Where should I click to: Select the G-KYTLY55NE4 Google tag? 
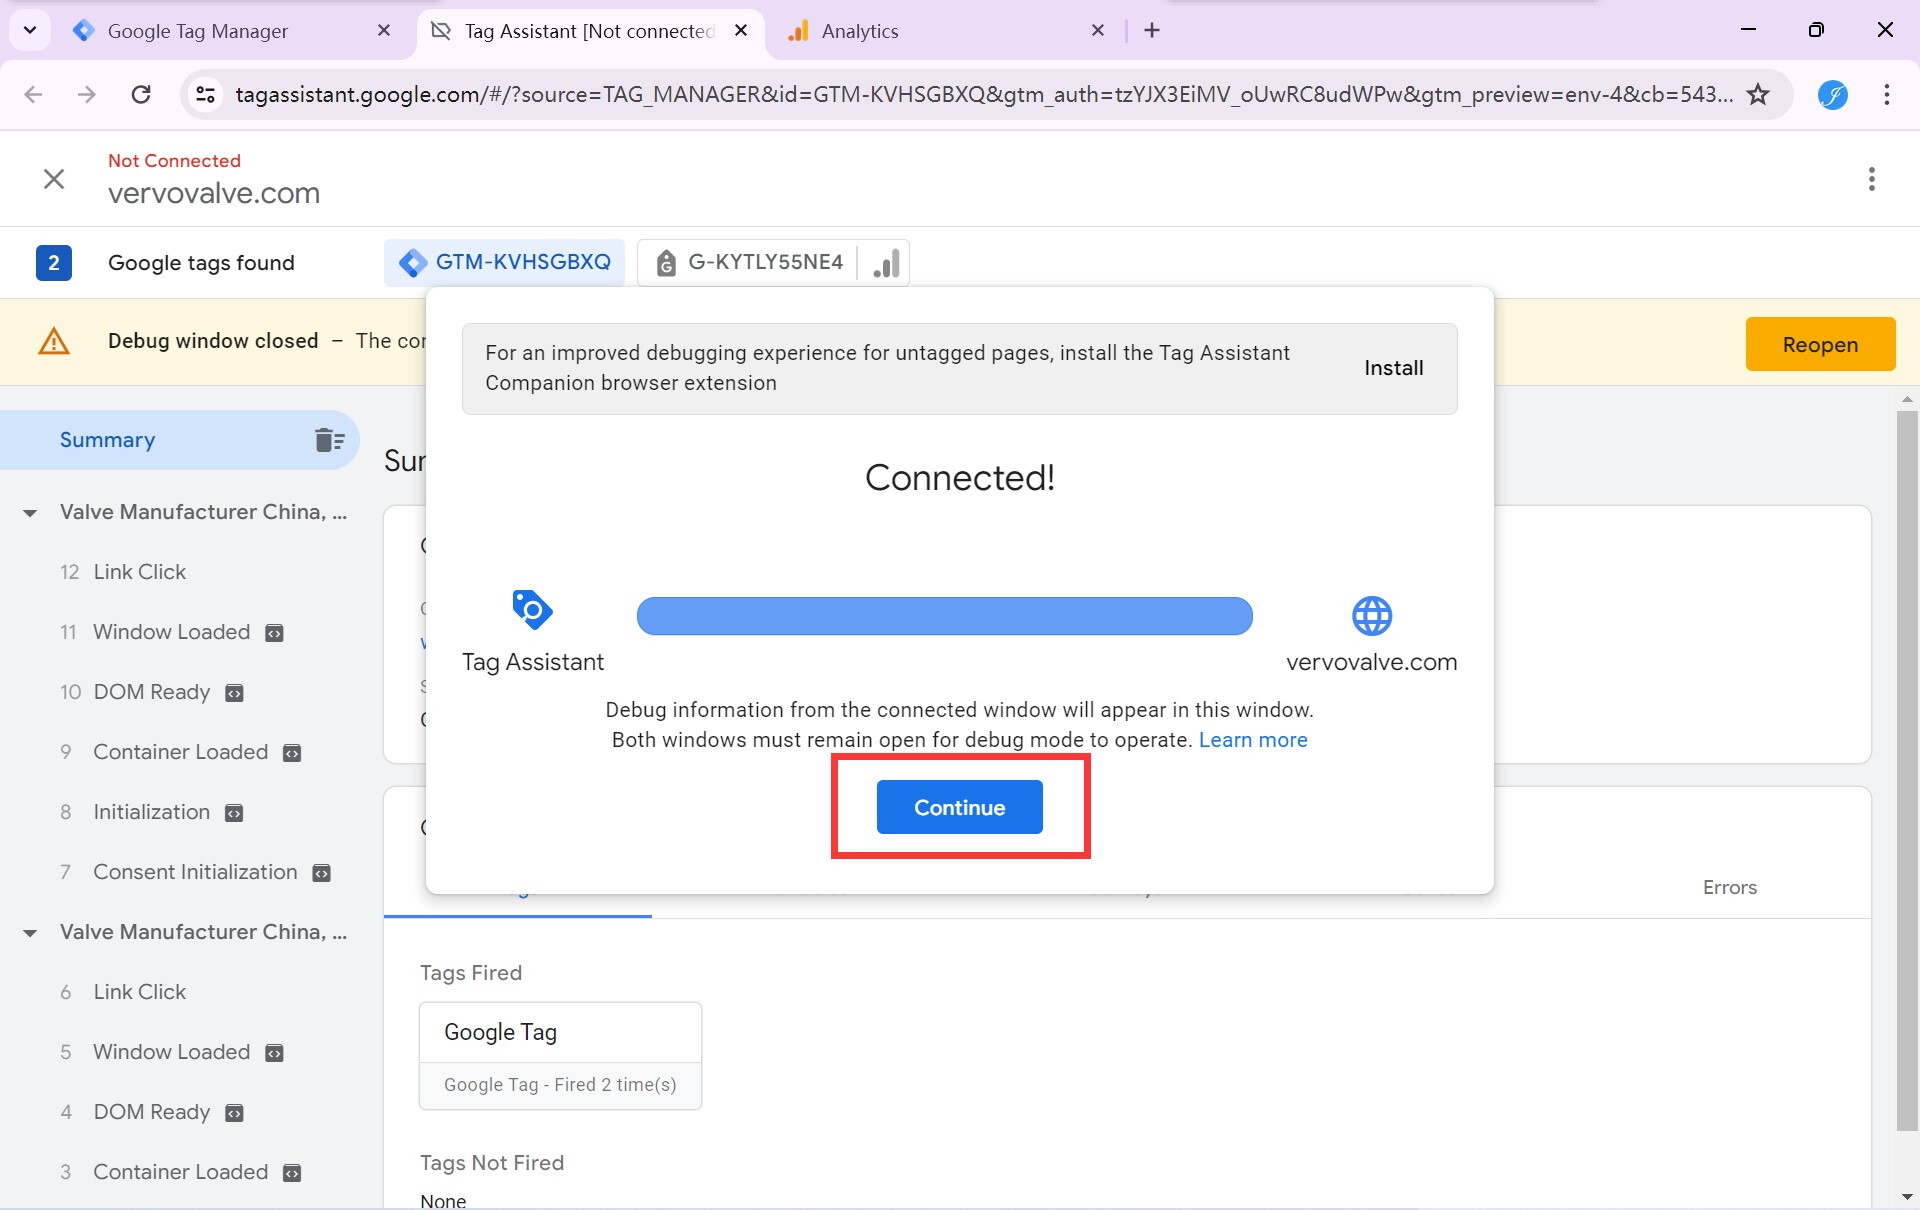(748, 262)
